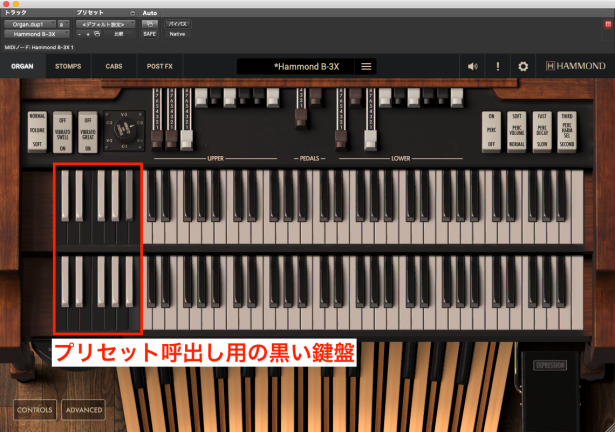Open the insert slot 'a' dropdown
This screenshot has height=432, width=615.
(63, 24)
